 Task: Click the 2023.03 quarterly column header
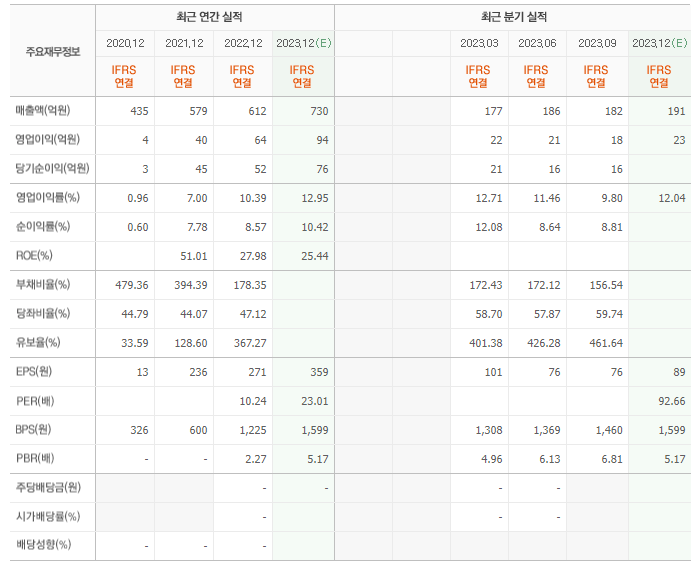[x=479, y=43]
